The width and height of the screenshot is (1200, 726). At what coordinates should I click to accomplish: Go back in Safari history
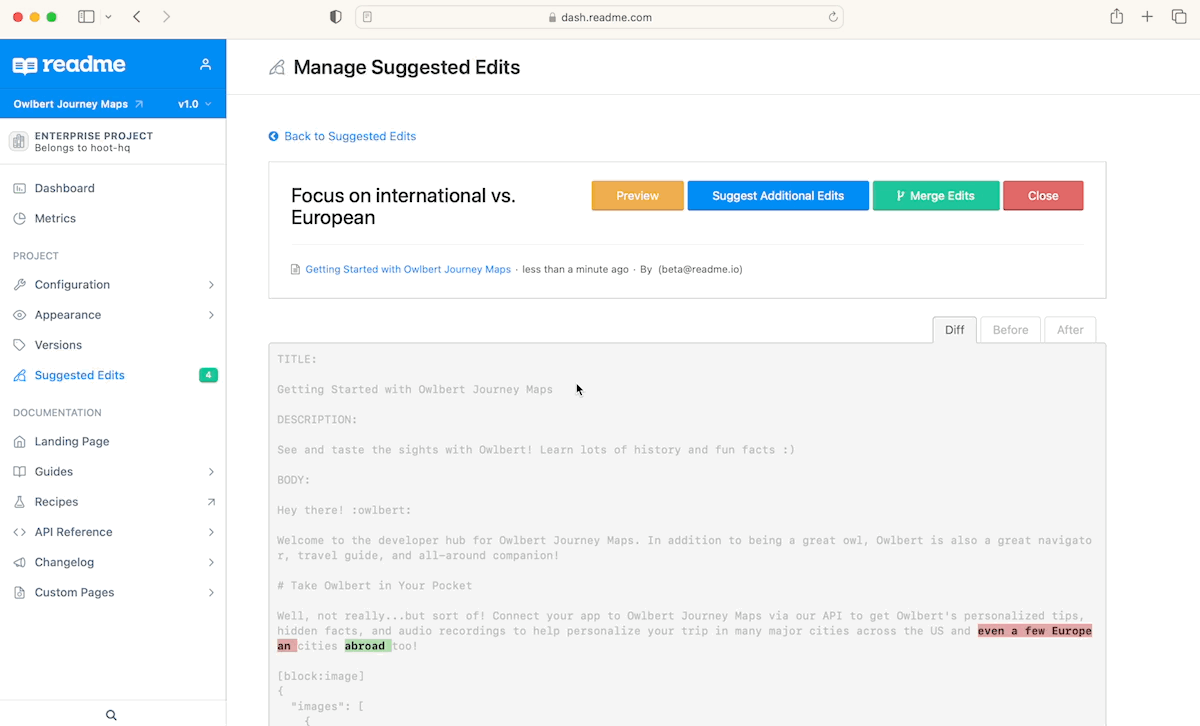pos(136,17)
